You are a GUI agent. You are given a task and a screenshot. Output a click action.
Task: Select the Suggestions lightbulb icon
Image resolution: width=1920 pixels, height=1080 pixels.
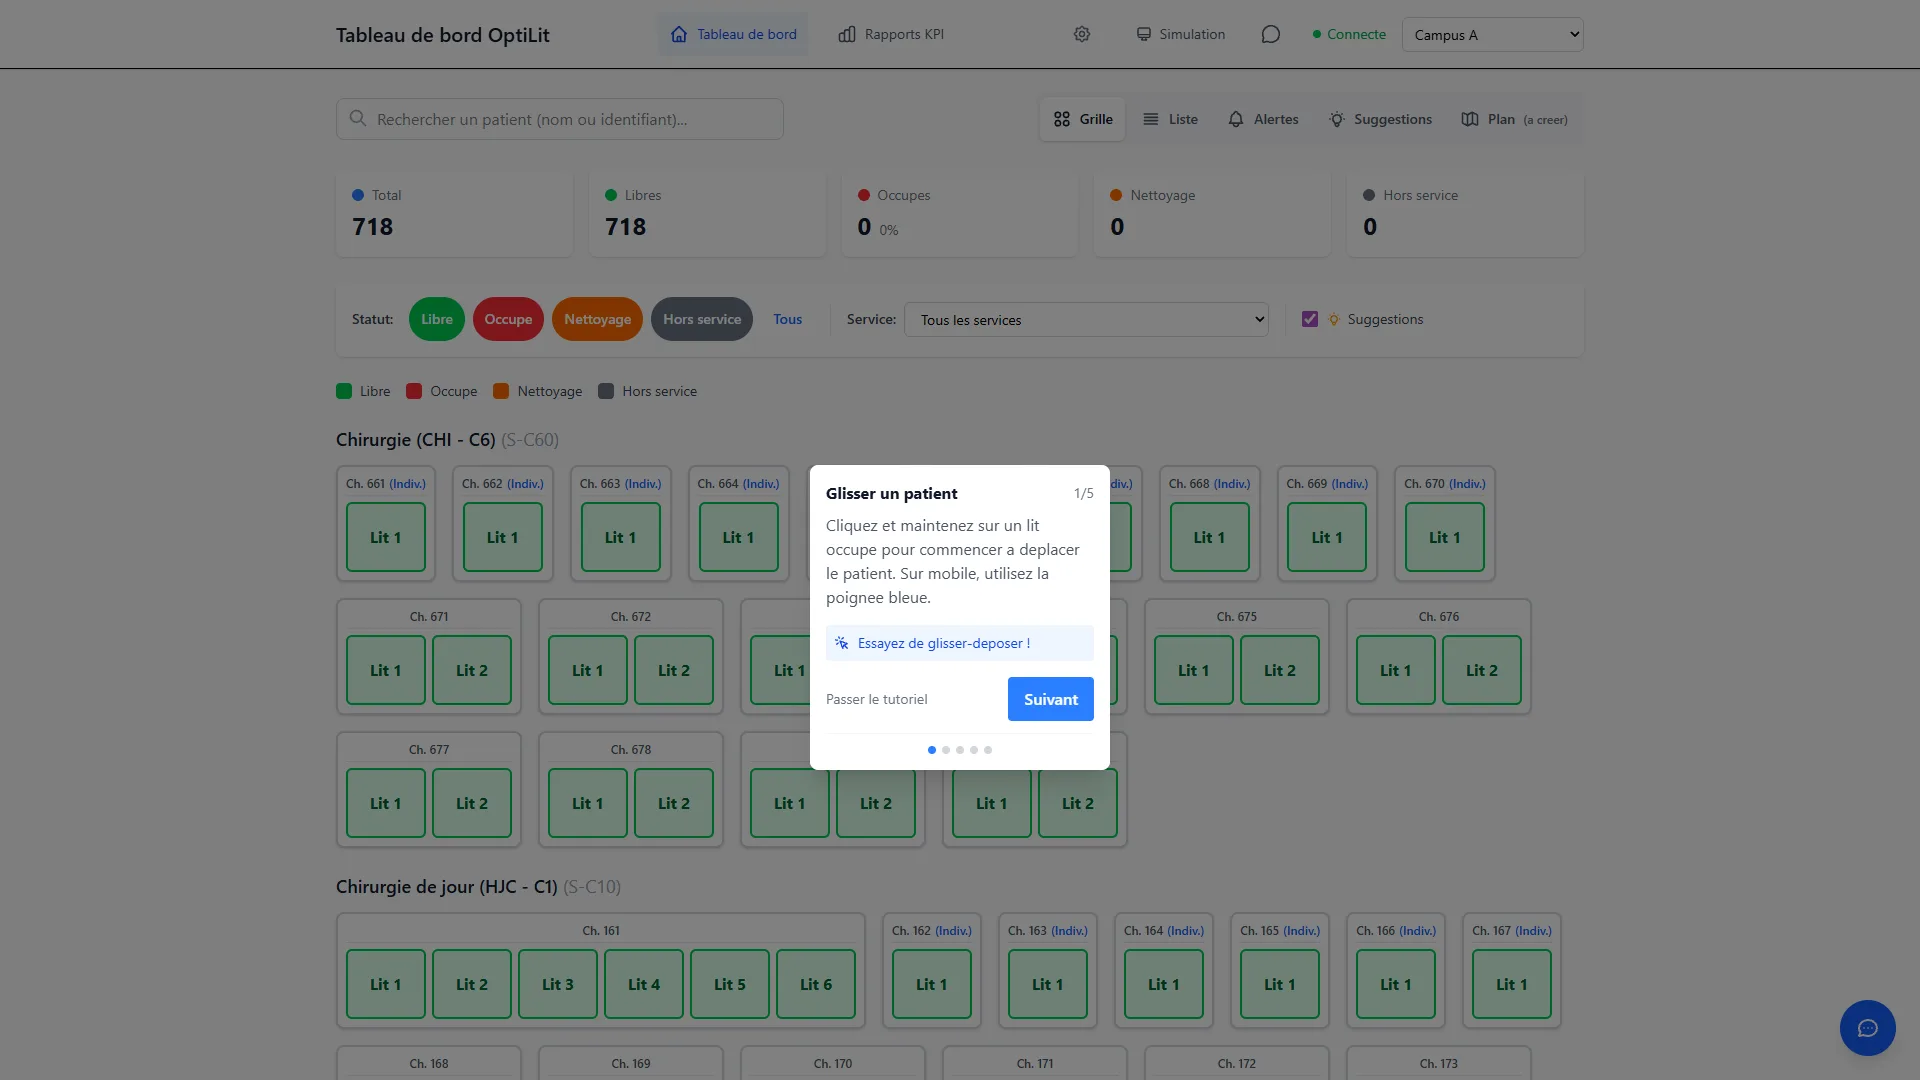tap(1337, 119)
